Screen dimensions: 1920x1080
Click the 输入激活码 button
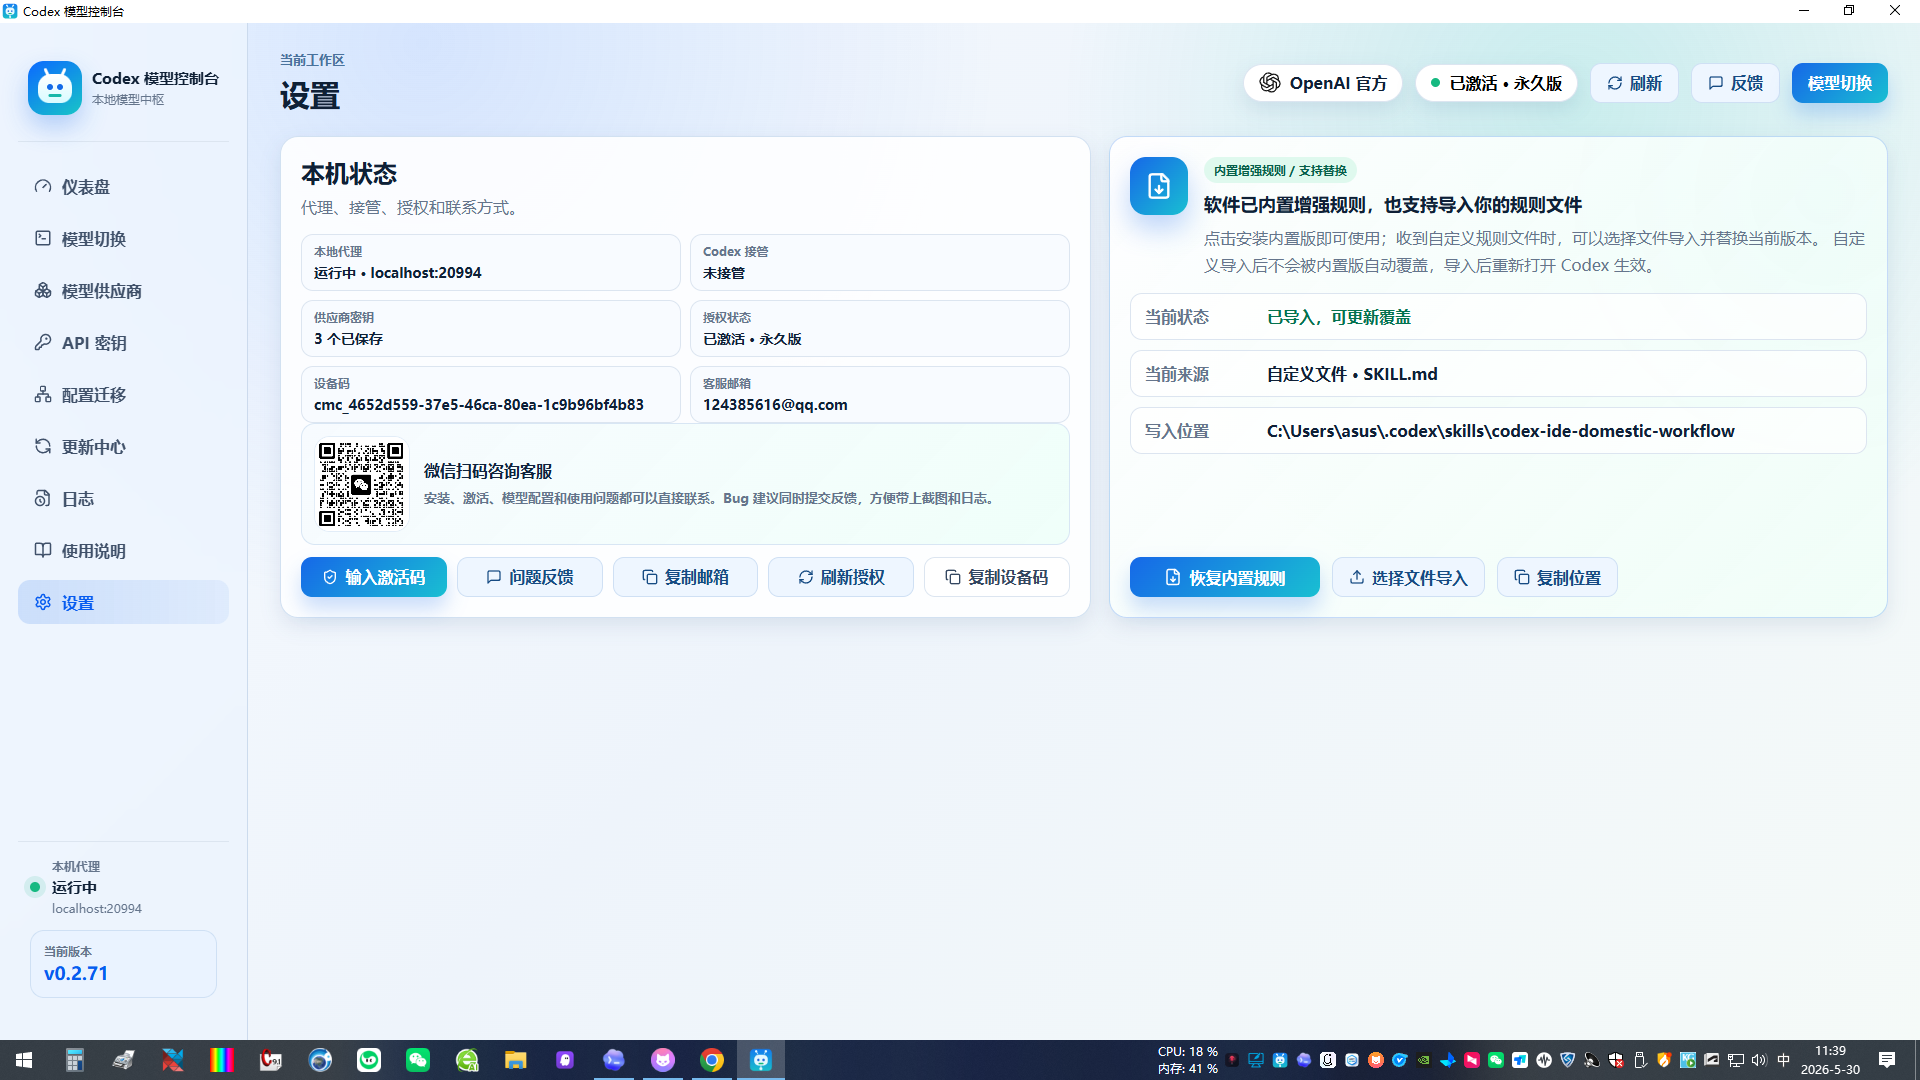374,577
